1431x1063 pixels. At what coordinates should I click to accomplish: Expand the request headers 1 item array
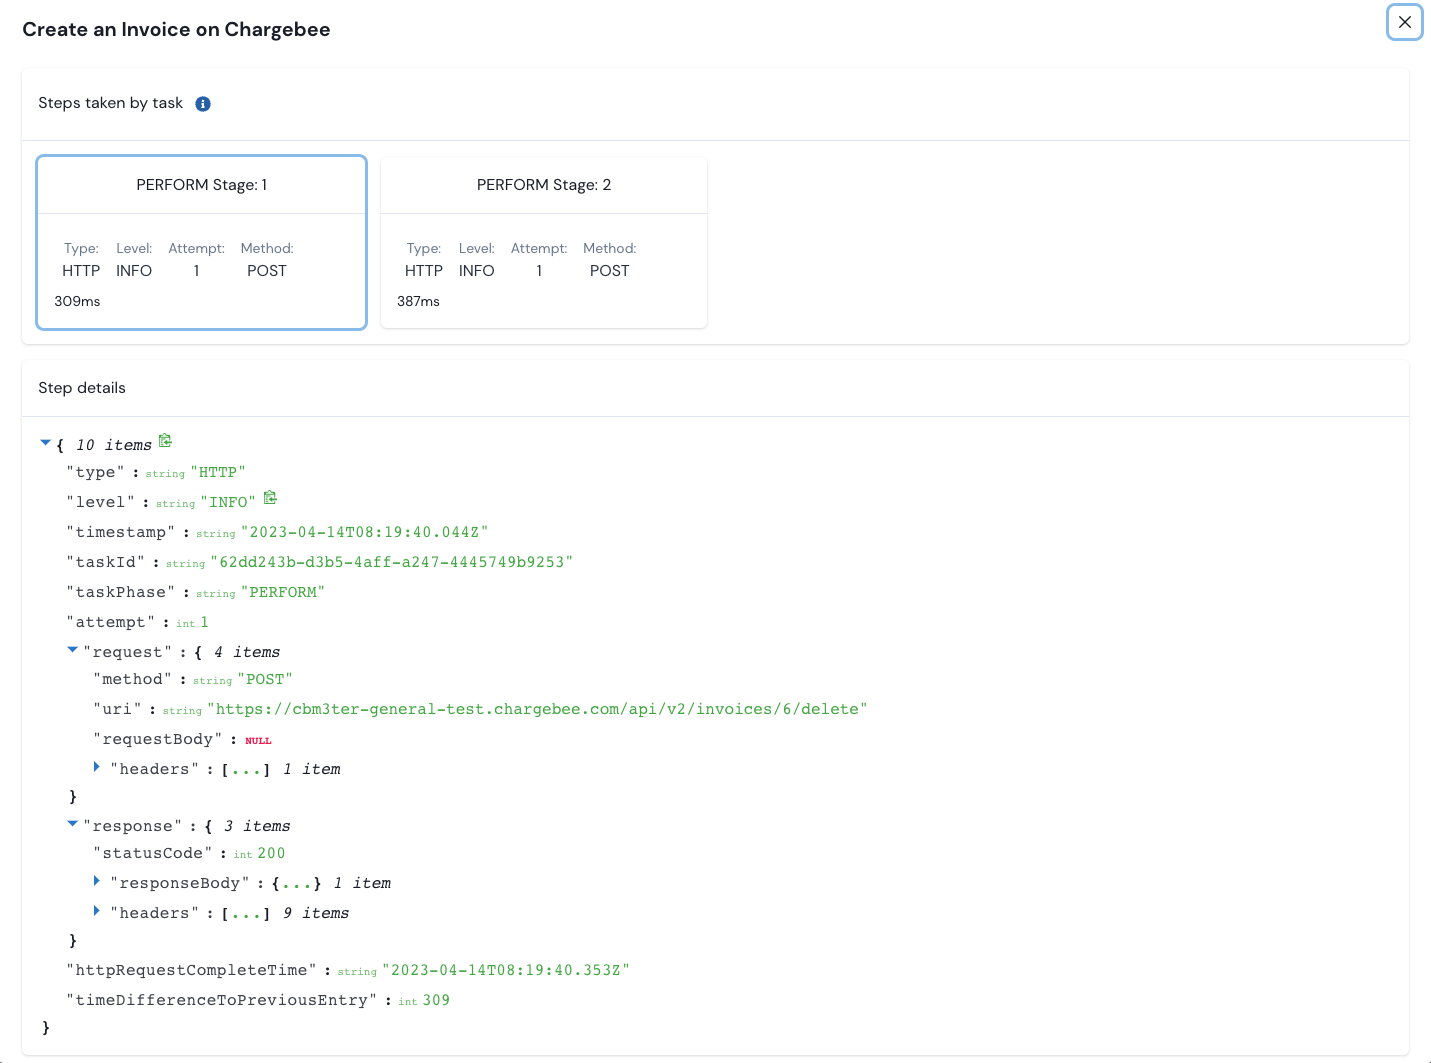click(97, 767)
